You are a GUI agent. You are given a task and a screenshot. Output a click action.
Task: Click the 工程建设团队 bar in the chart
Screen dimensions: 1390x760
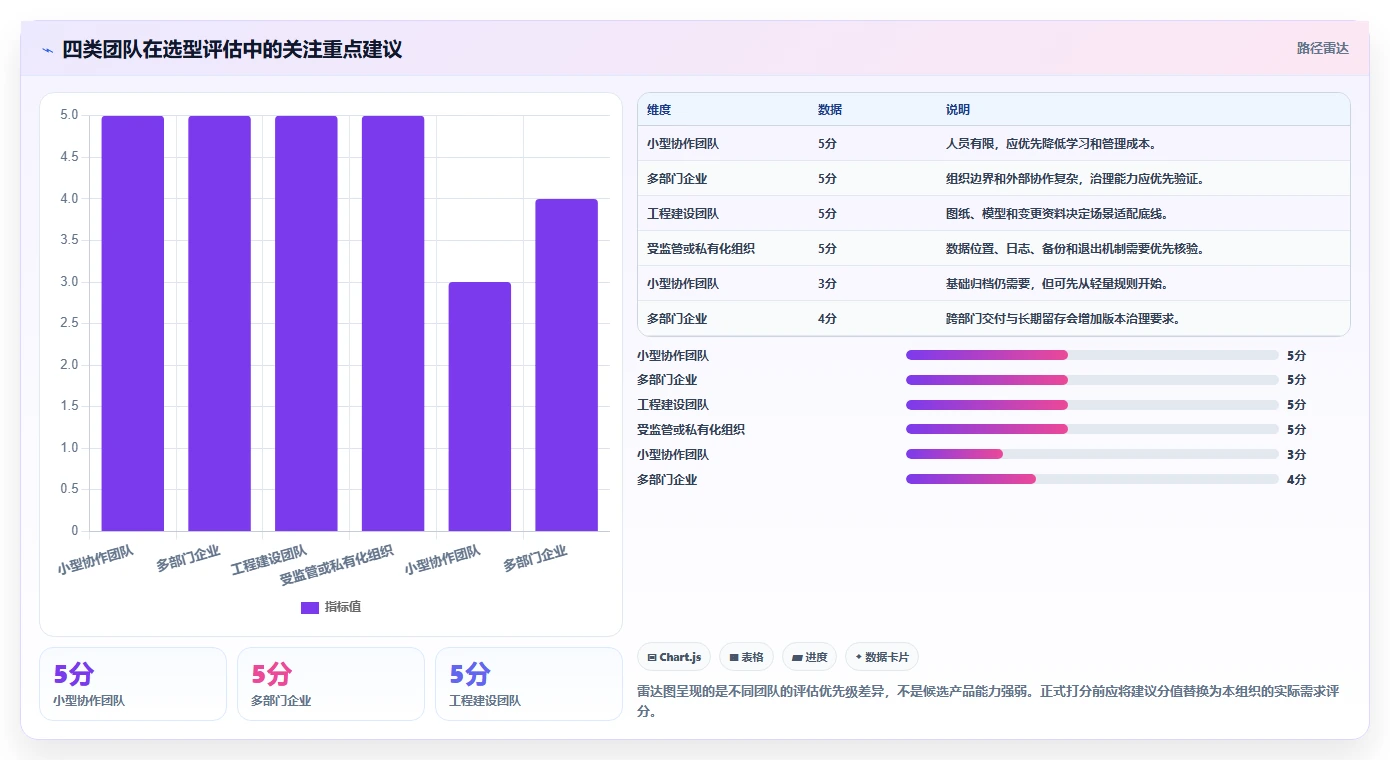point(306,323)
